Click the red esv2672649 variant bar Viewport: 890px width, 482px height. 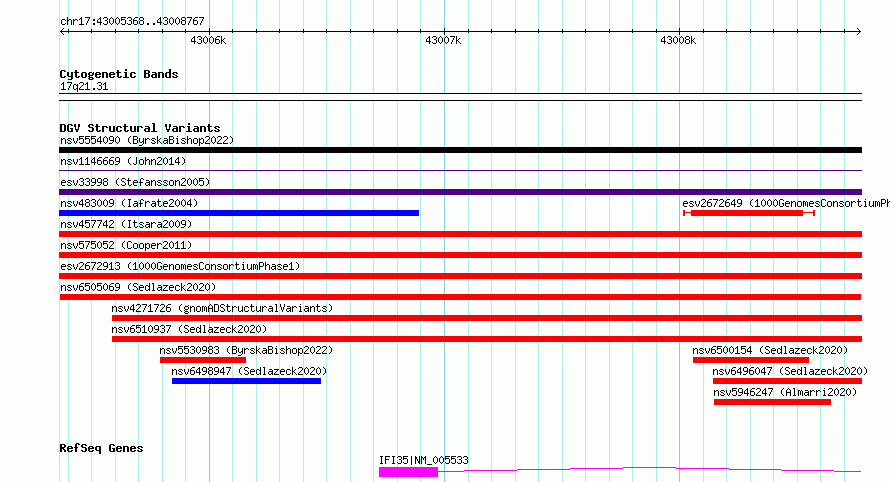749,213
